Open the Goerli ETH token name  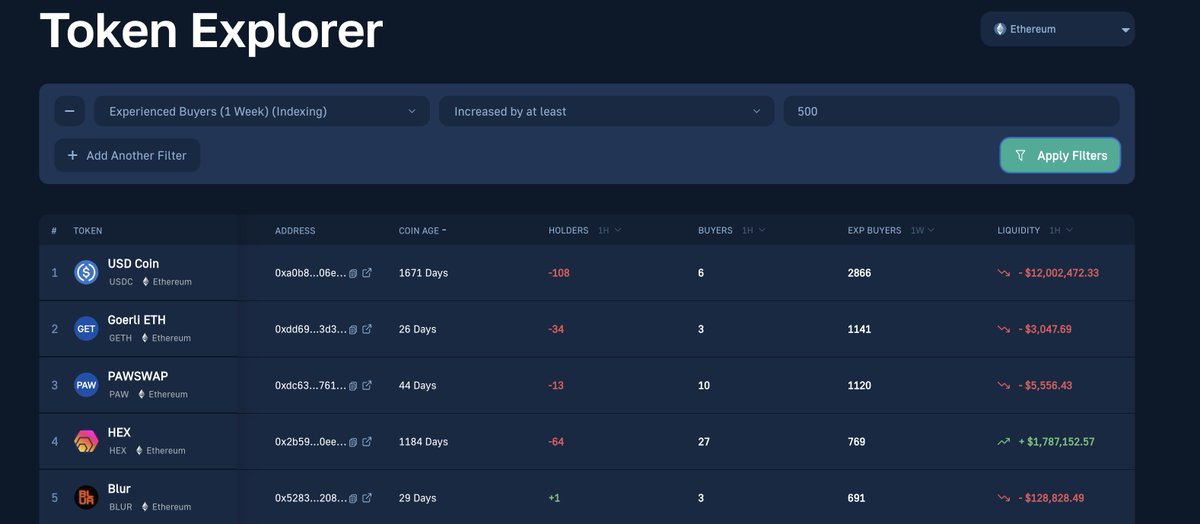[x=137, y=320]
